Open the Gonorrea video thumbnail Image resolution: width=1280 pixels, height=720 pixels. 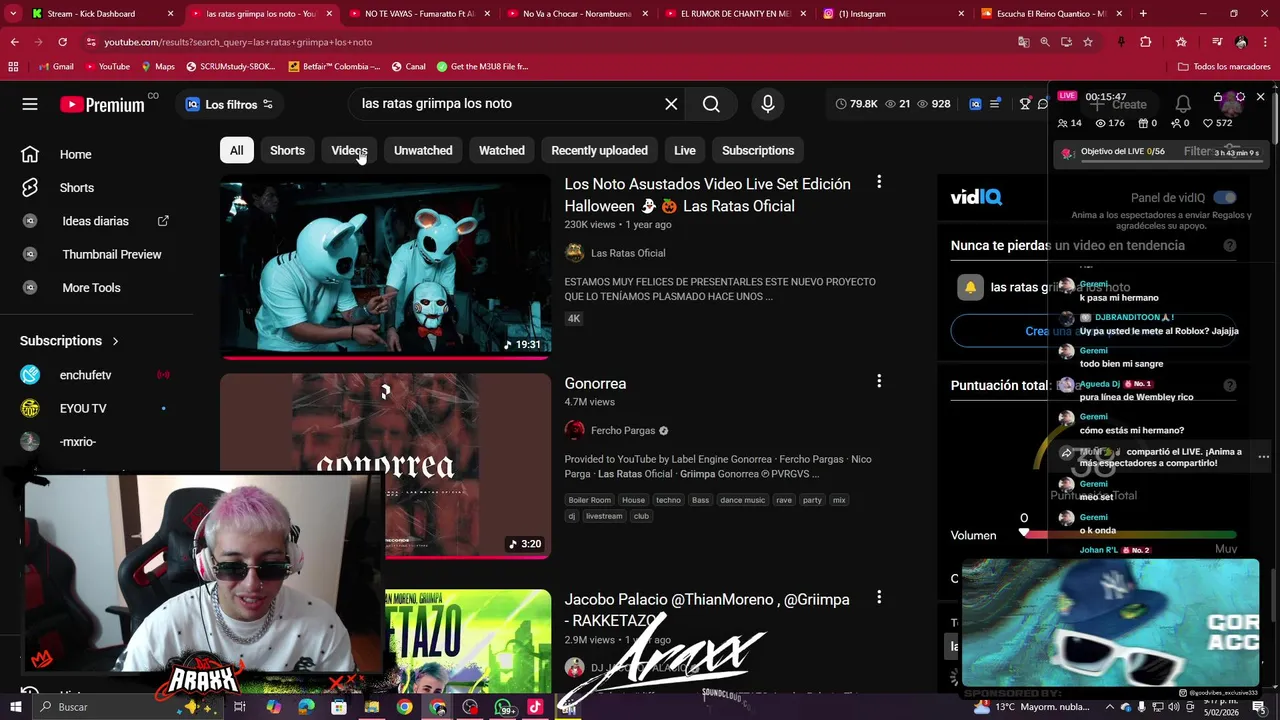pyautogui.click(x=385, y=465)
